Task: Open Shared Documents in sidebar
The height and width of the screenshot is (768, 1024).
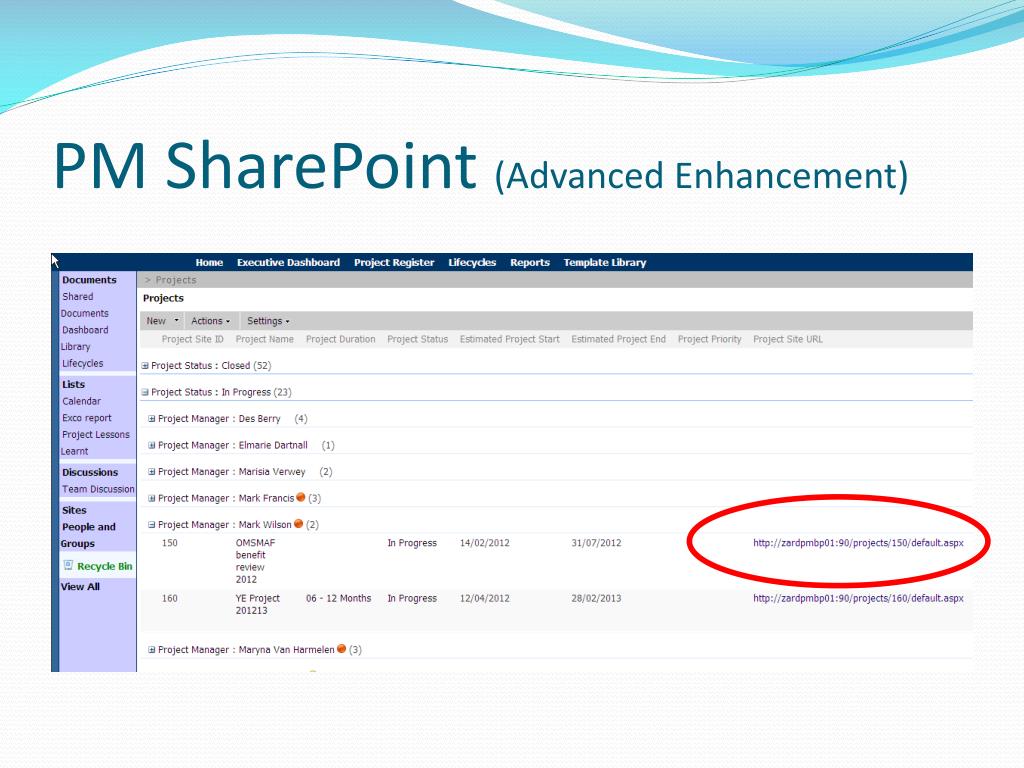Action: pos(85,305)
